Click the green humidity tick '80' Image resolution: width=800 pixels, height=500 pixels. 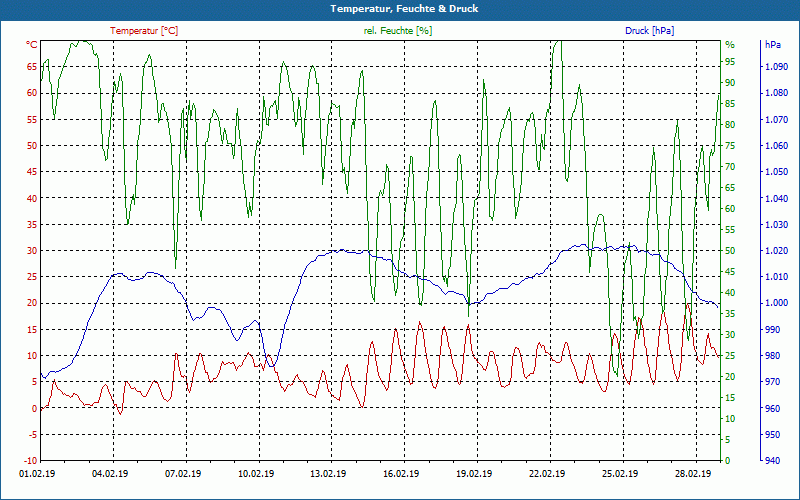(x=730, y=124)
